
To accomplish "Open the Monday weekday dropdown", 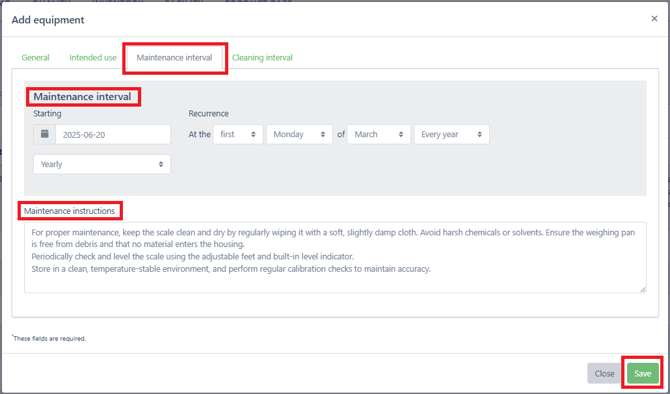I will click(299, 134).
